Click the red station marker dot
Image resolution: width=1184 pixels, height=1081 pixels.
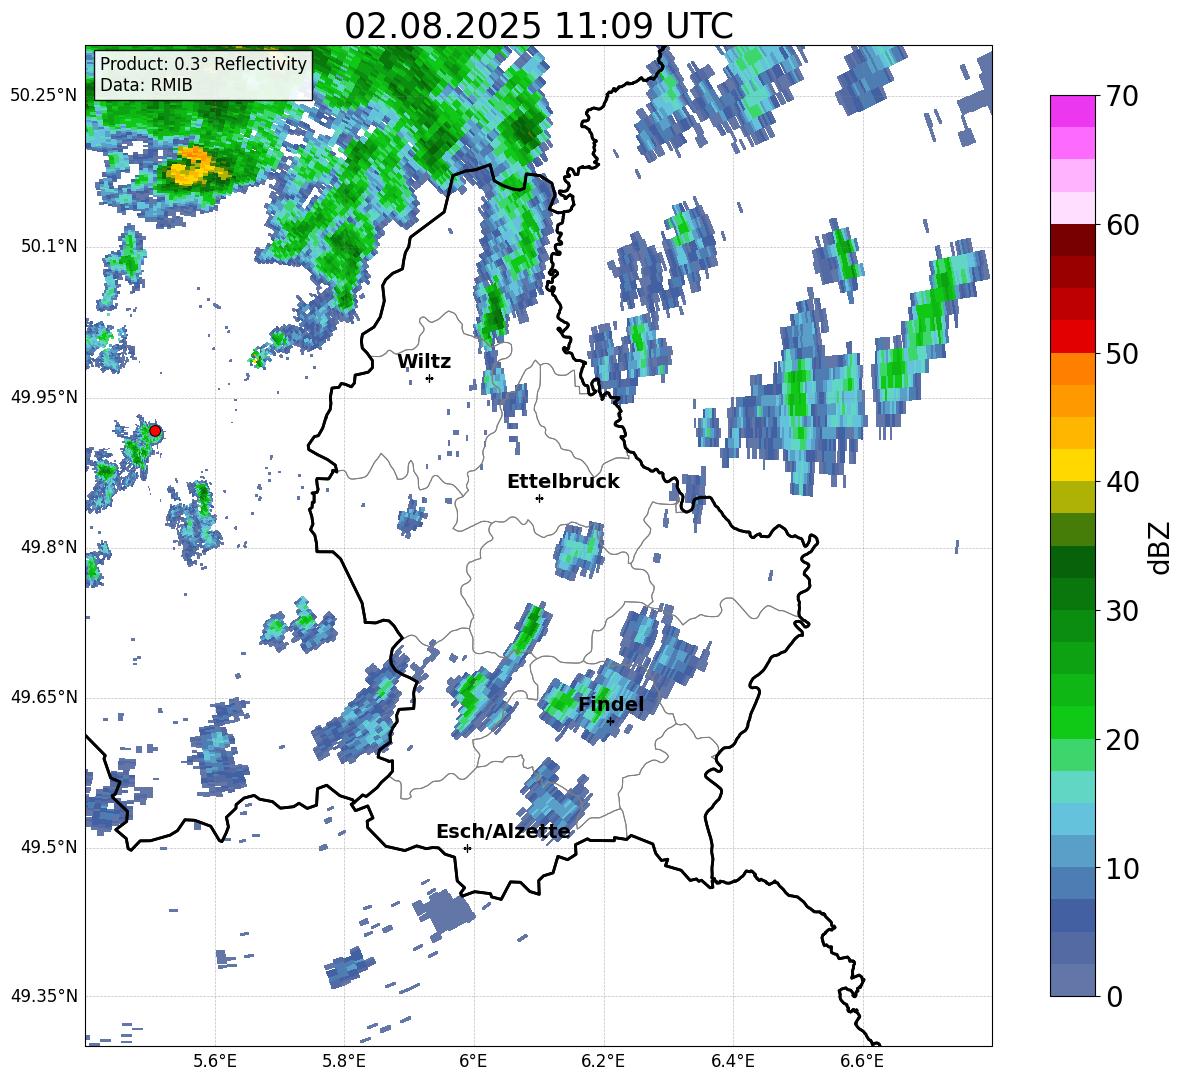point(155,431)
